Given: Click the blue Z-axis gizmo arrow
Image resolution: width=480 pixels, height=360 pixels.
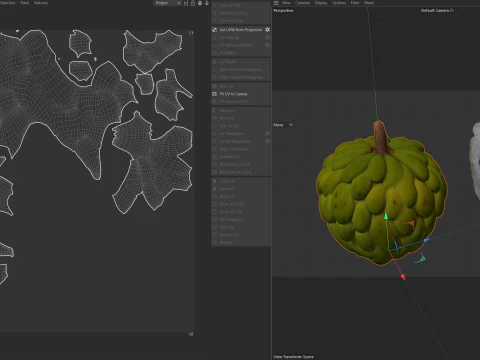Looking at the screenshot, I should pyautogui.click(x=427, y=240).
